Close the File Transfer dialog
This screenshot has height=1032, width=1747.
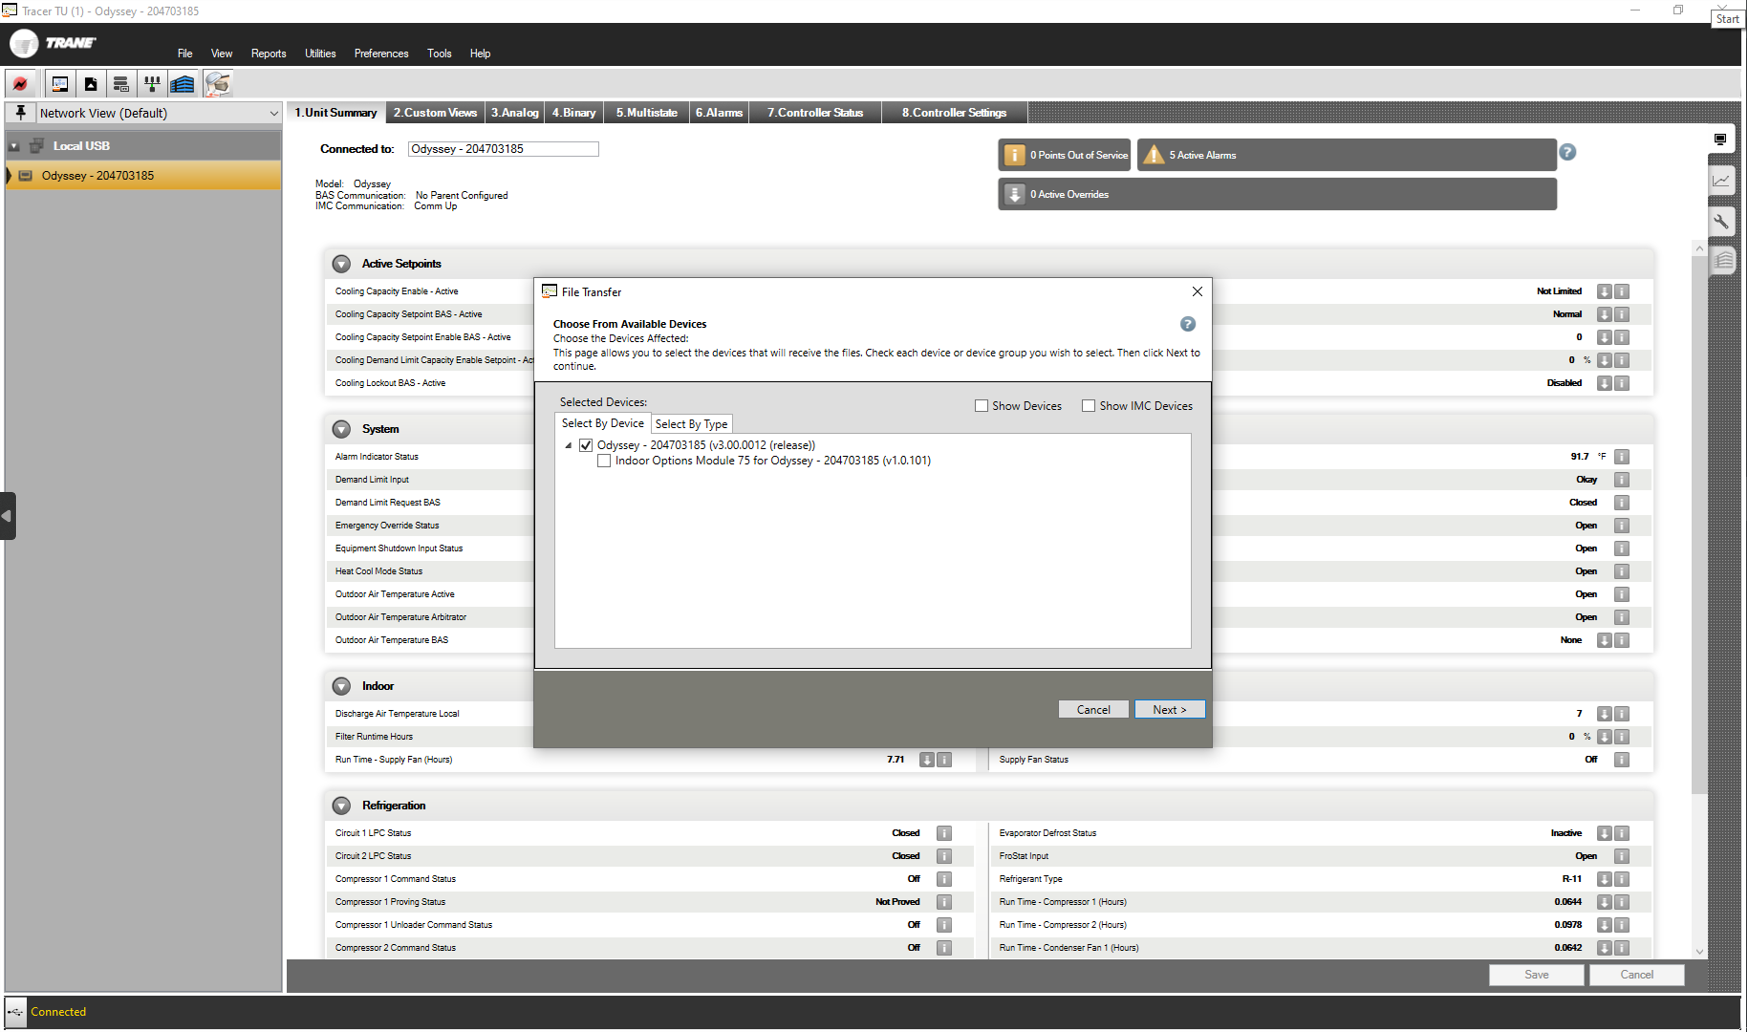(1197, 292)
